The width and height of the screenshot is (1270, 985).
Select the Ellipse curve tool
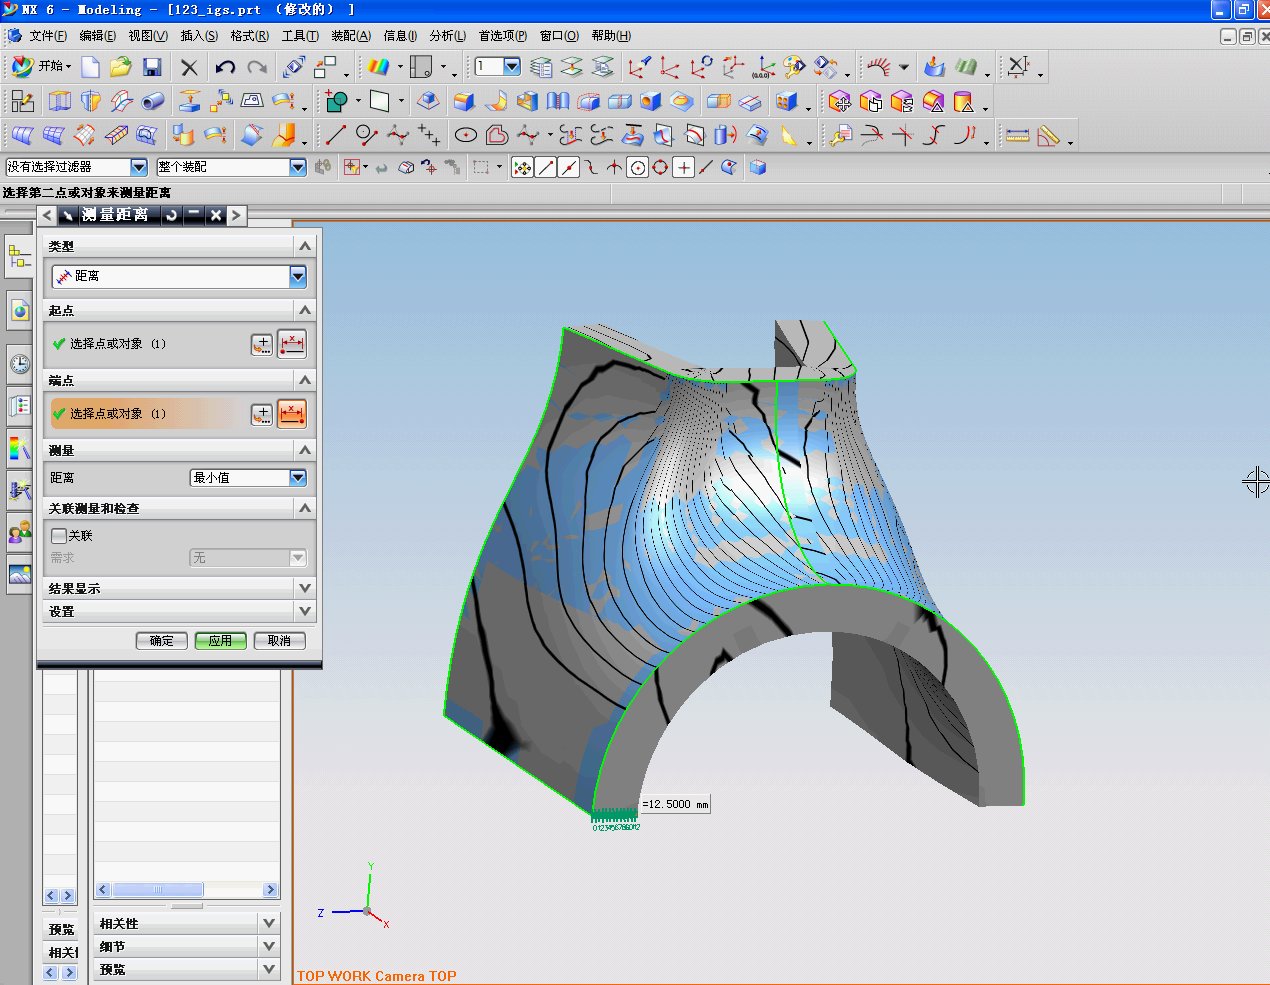pos(466,135)
